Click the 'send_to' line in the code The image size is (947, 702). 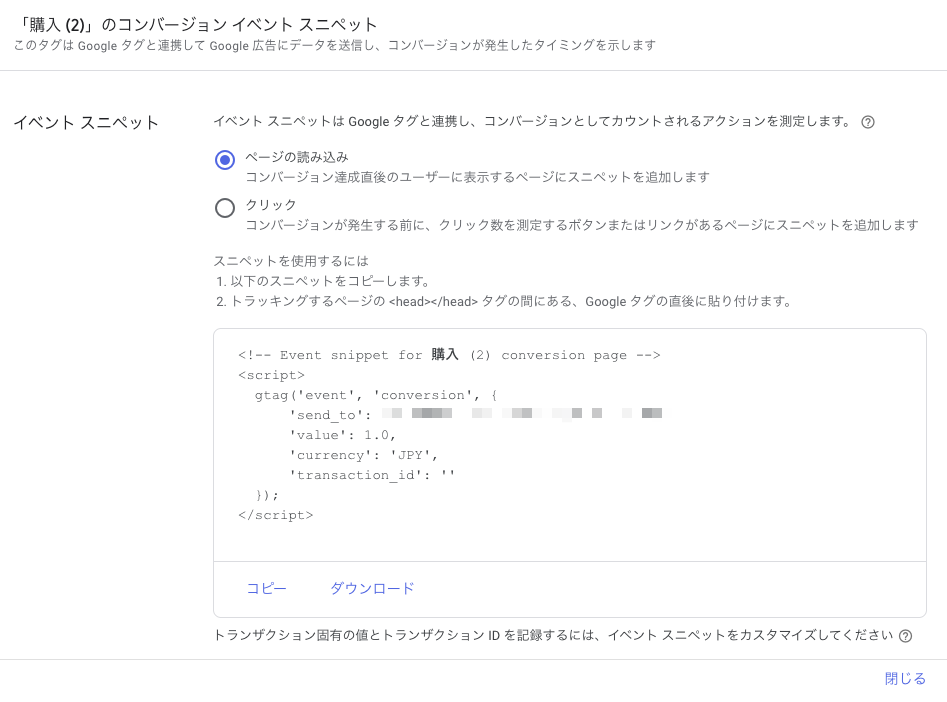(330, 415)
